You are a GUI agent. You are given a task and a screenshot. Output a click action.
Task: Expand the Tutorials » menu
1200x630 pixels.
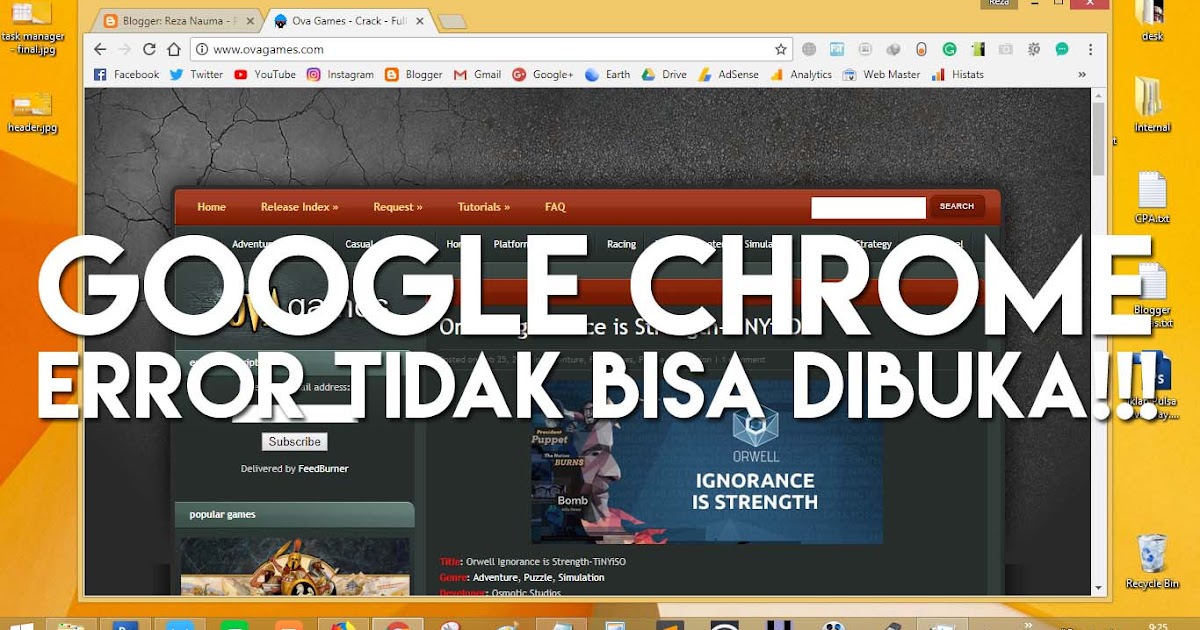[x=484, y=207]
